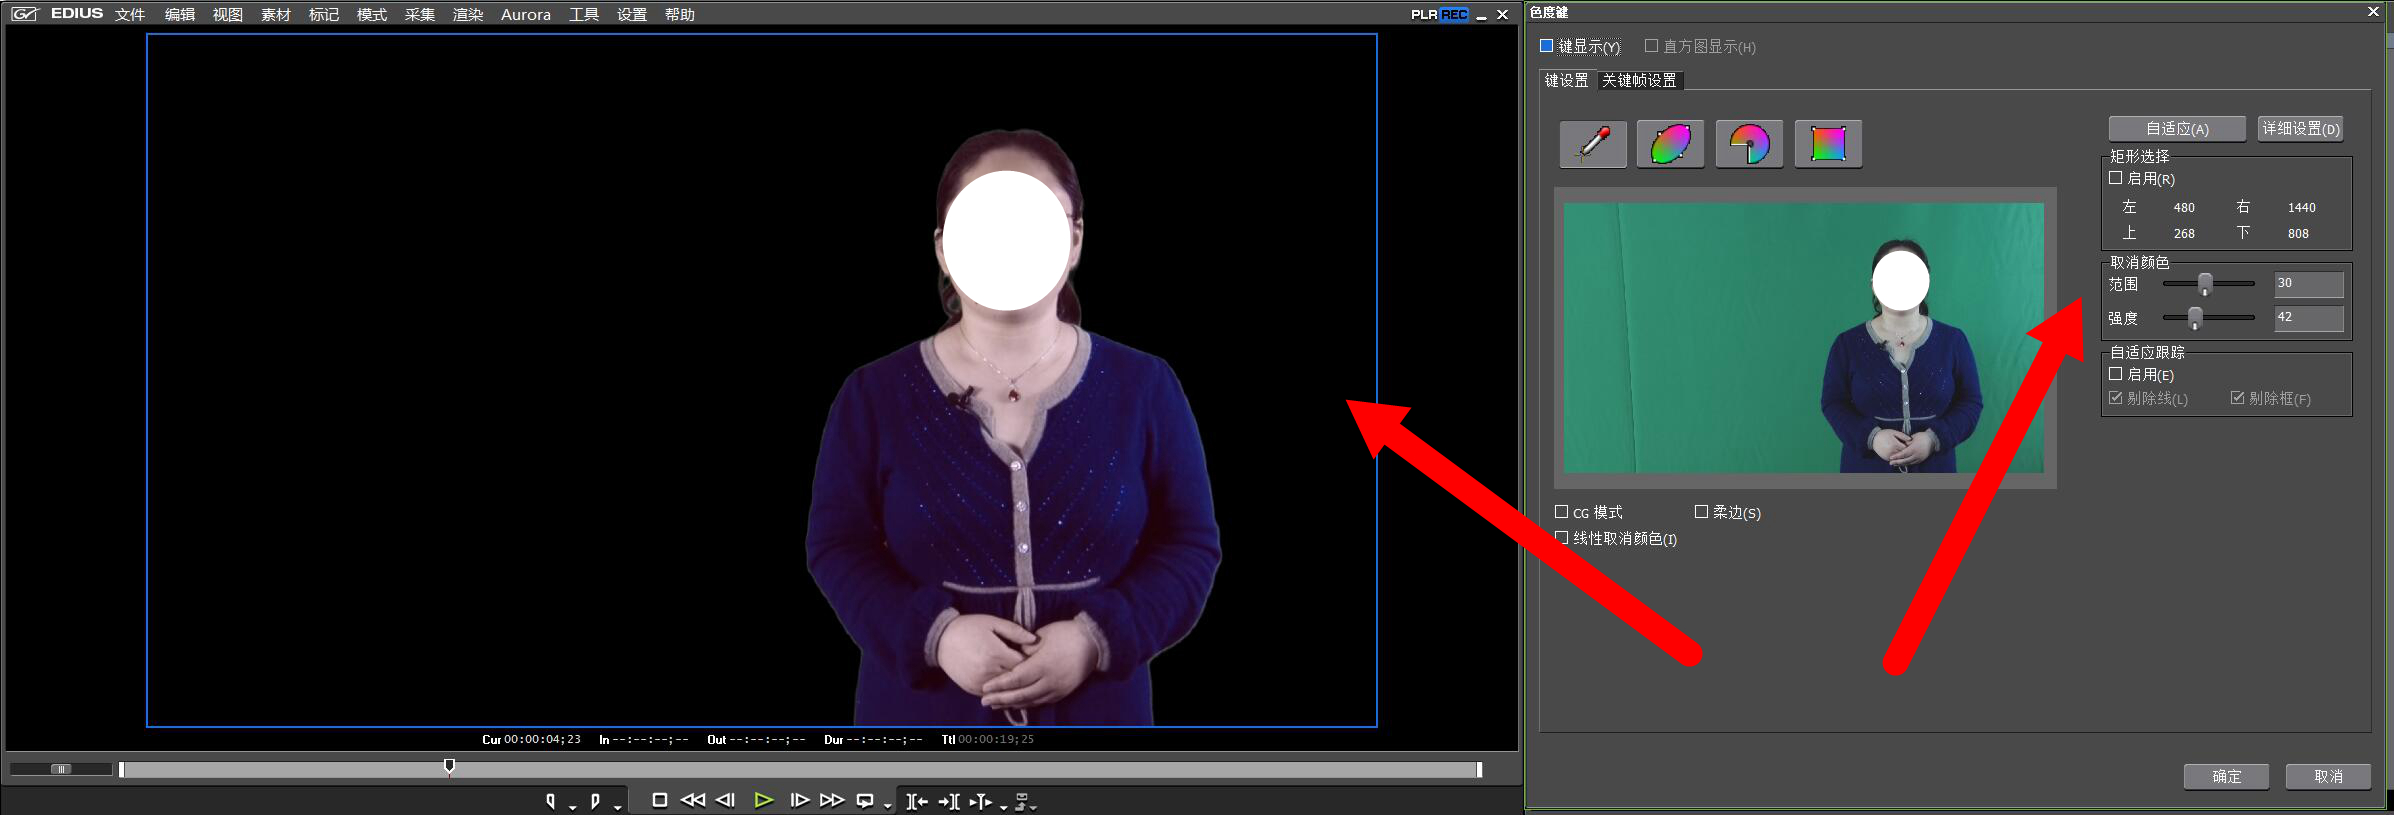Open export options dropdown arrow
The image size is (2394, 815).
(1033, 806)
